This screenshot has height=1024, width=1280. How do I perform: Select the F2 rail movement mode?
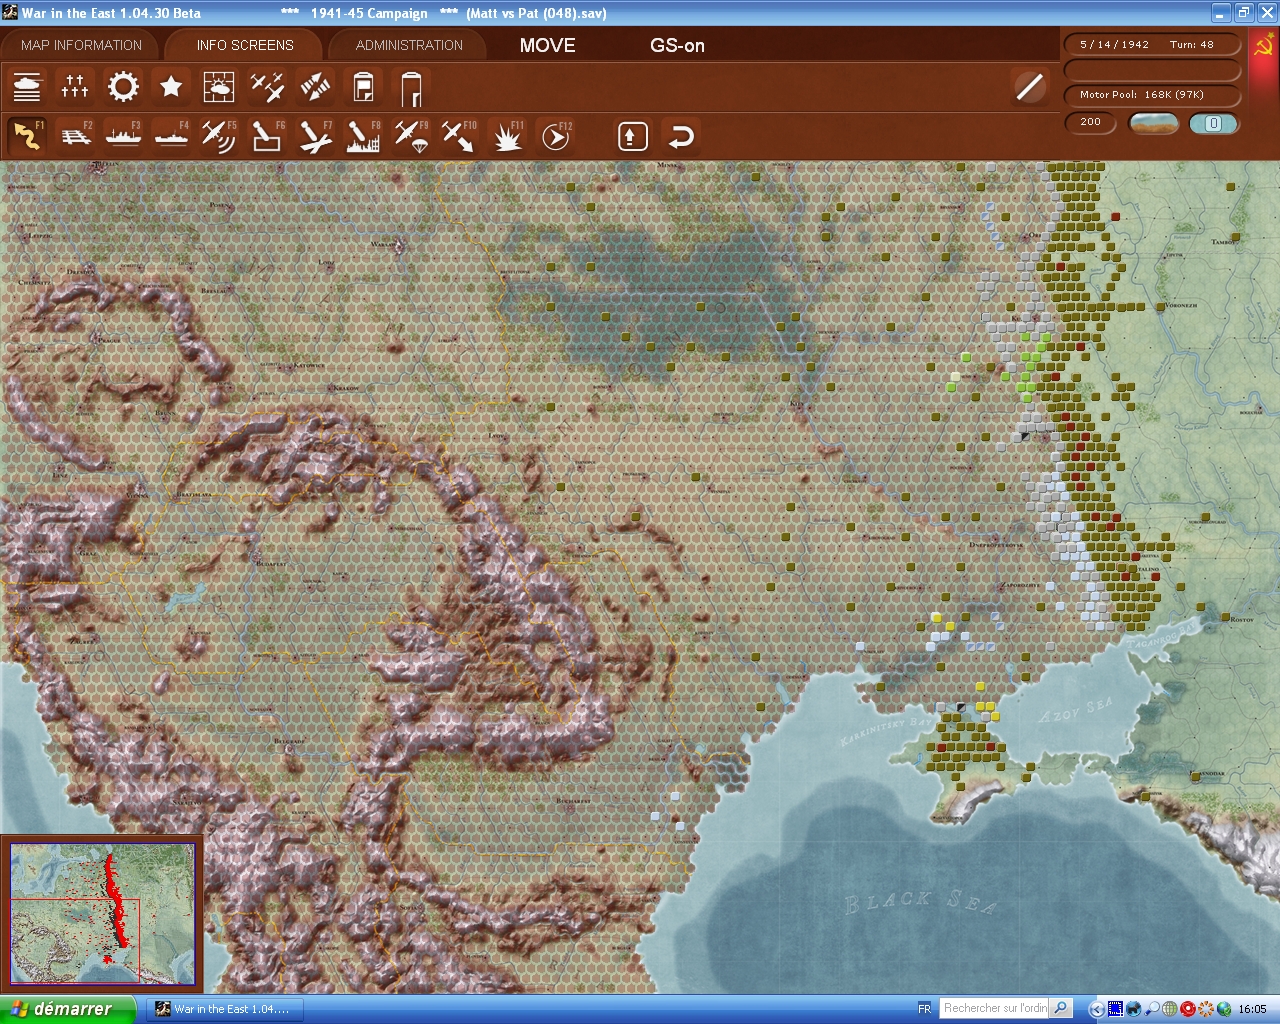(75, 136)
